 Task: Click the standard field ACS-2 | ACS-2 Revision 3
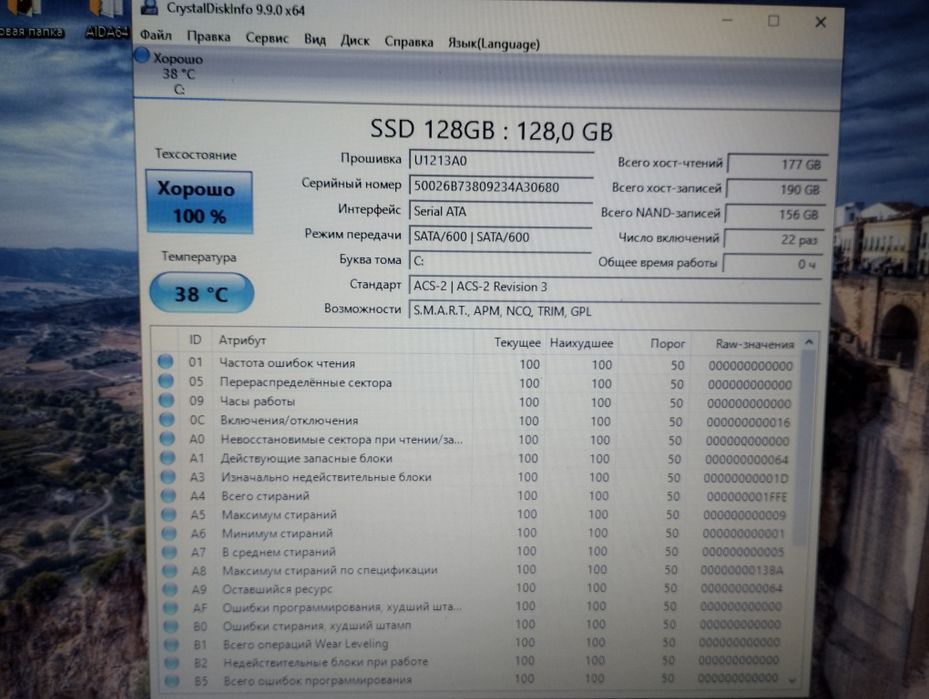click(x=615, y=286)
